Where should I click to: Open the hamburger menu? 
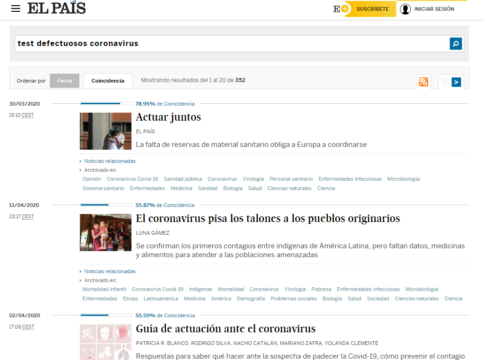pyautogui.click(x=16, y=9)
